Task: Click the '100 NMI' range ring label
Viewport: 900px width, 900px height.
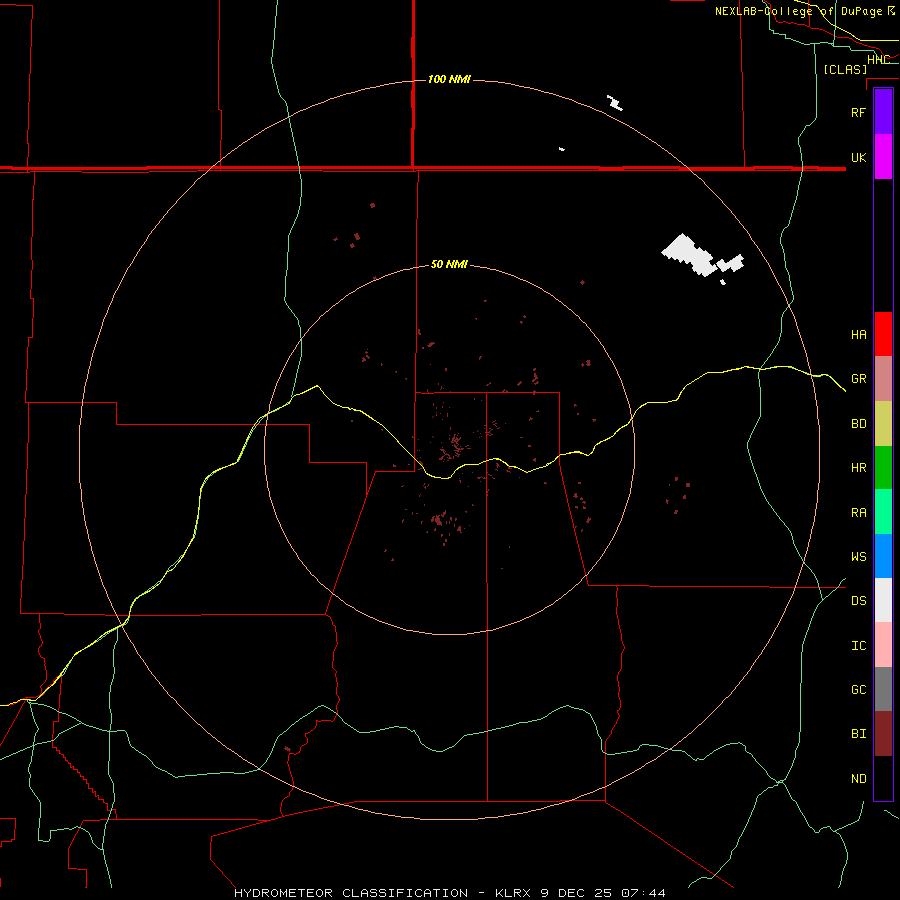Action: 449,79
